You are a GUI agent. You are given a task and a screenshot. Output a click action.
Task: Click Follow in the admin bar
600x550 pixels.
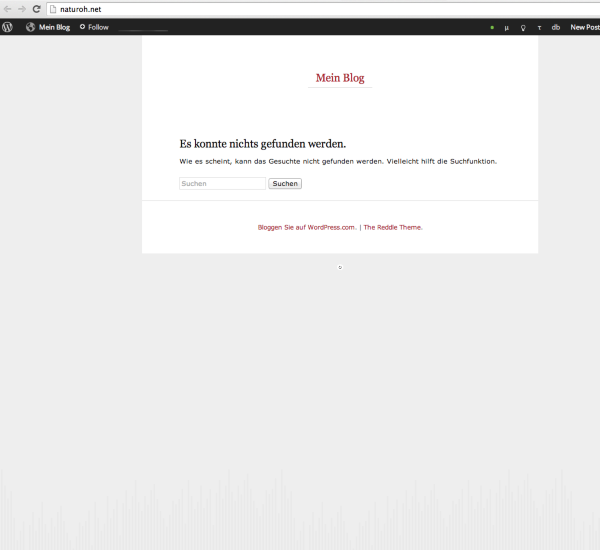click(94, 27)
